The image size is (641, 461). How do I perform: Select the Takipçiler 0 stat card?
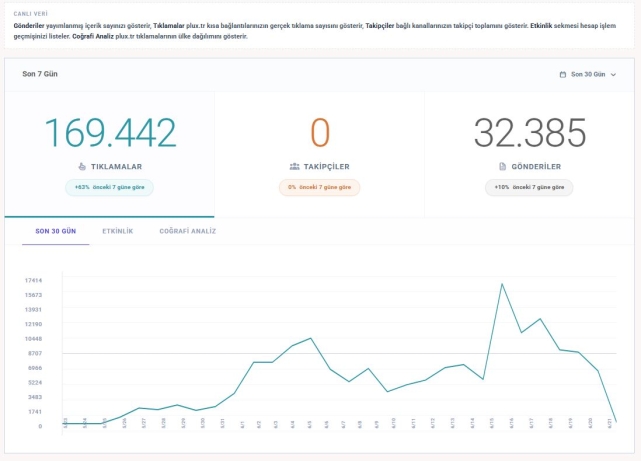(x=319, y=154)
